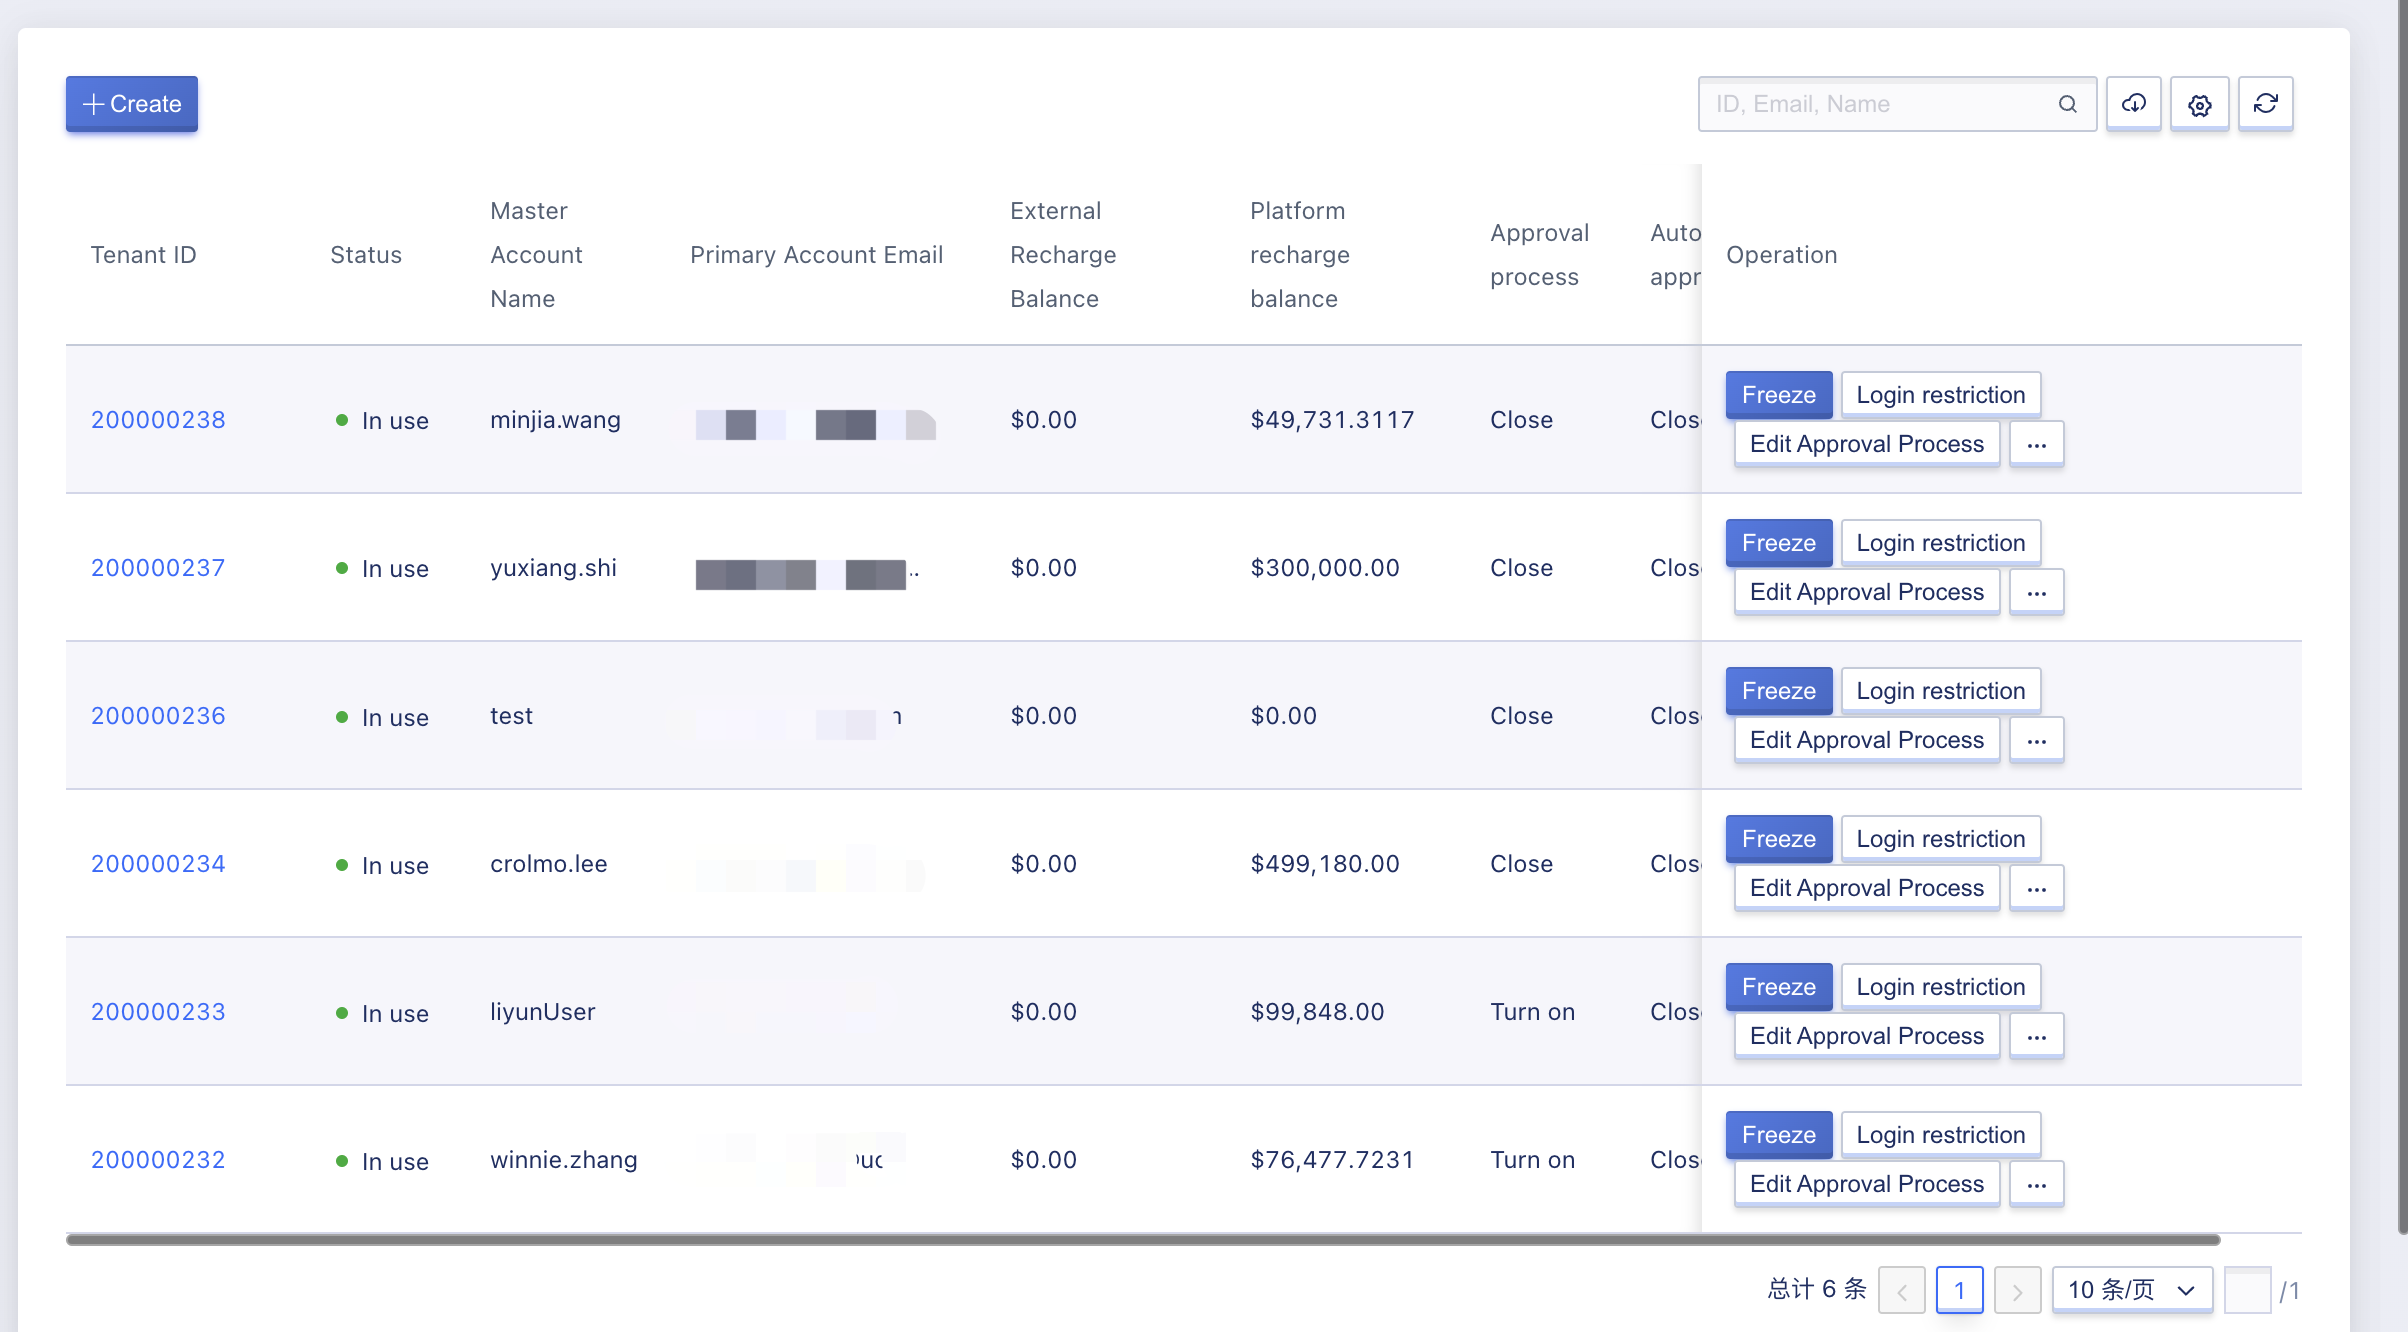Go to next page arrow
The image size is (2408, 1332).
click(2018, 1290)
